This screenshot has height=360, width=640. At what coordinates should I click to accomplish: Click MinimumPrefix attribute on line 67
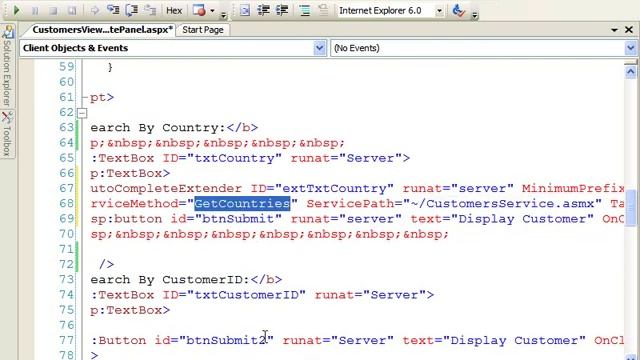(573, 188)
